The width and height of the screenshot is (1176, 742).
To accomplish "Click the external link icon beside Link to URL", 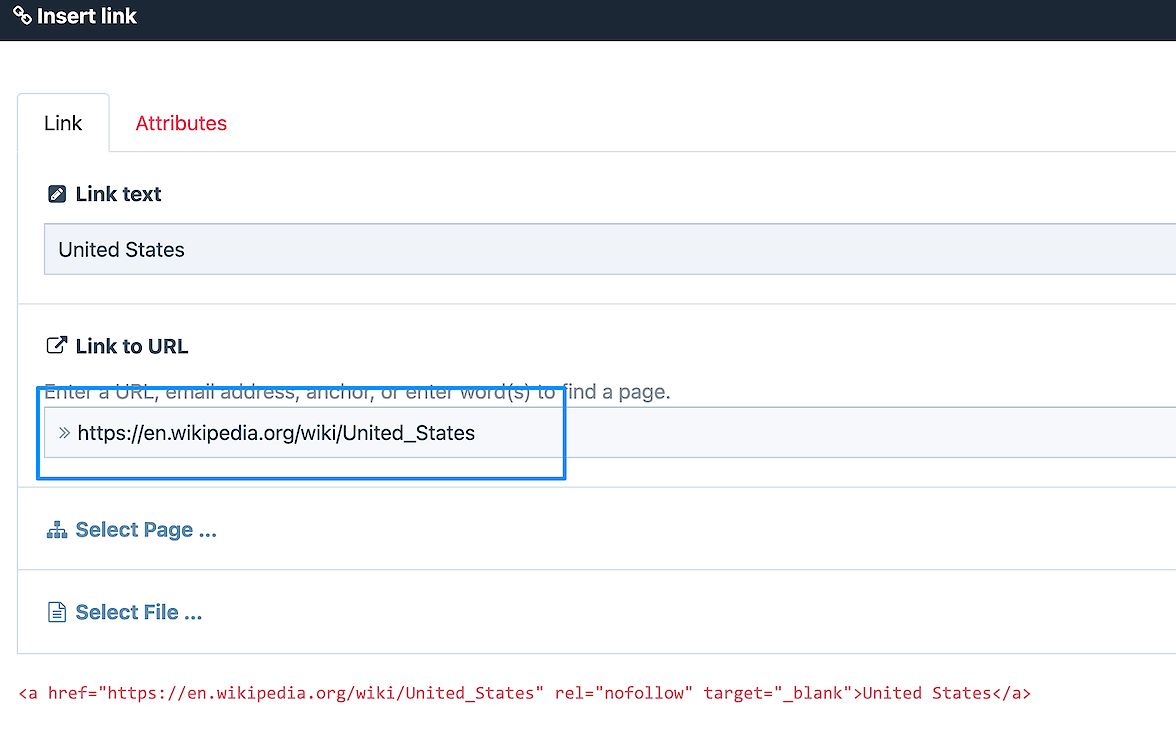I will tap(57, 346).
